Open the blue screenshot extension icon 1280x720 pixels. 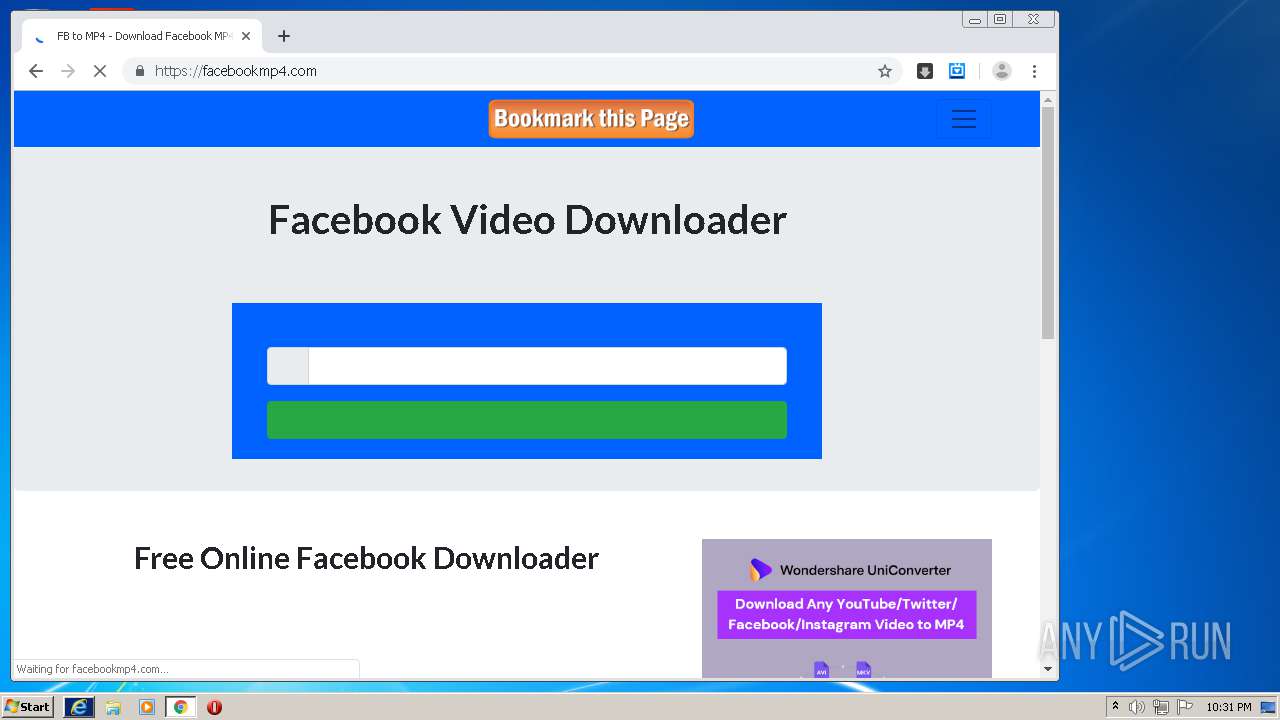(957, 71)
